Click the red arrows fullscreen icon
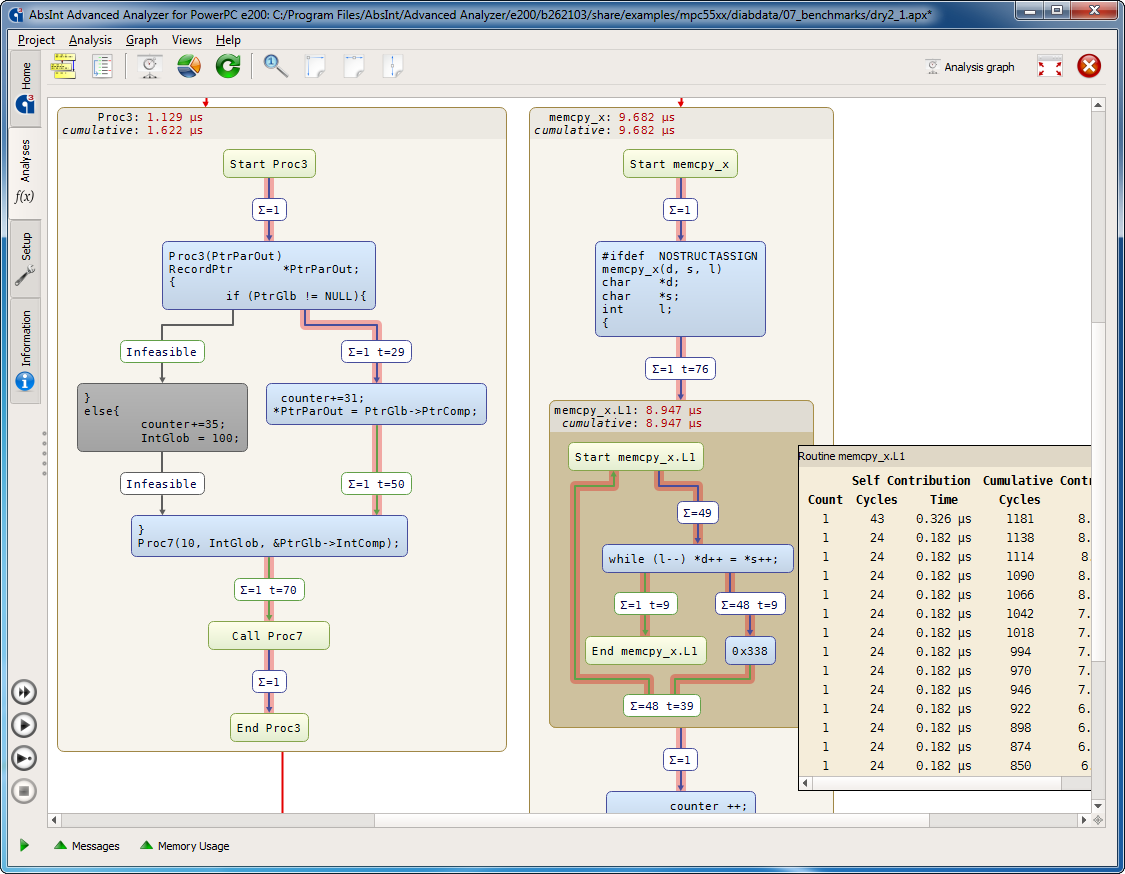The image size is (1125, 874). pyautogui.click(x=1049, y=67)
